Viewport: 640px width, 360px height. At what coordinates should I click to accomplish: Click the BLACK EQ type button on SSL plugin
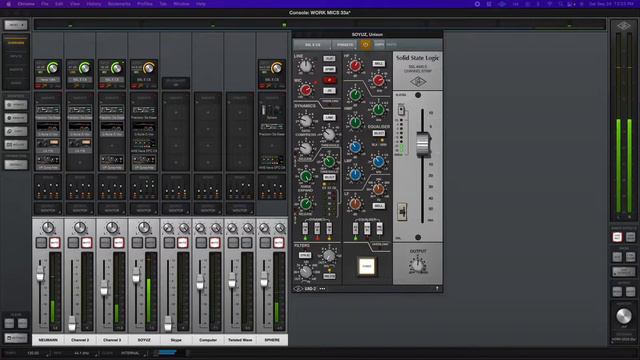pos(378,133)
